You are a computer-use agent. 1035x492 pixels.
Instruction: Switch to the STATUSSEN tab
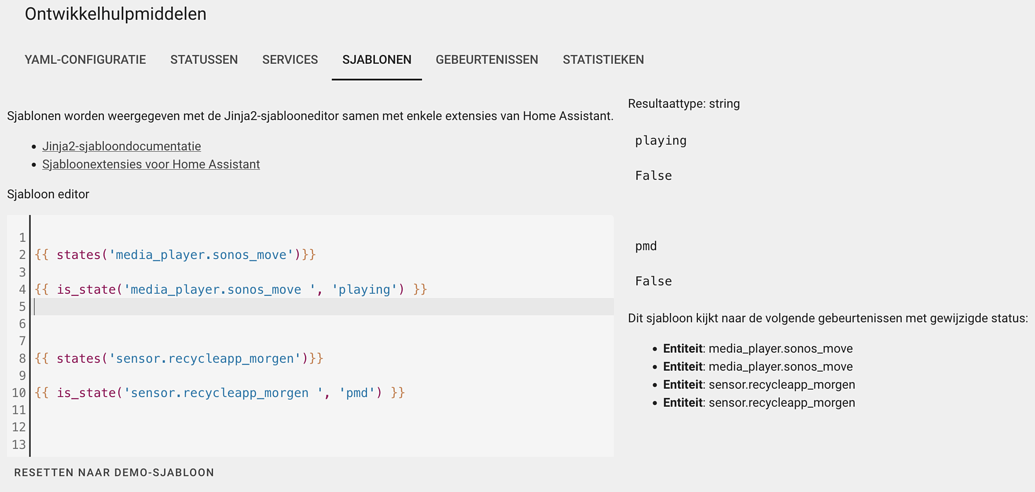pos(204,59)
